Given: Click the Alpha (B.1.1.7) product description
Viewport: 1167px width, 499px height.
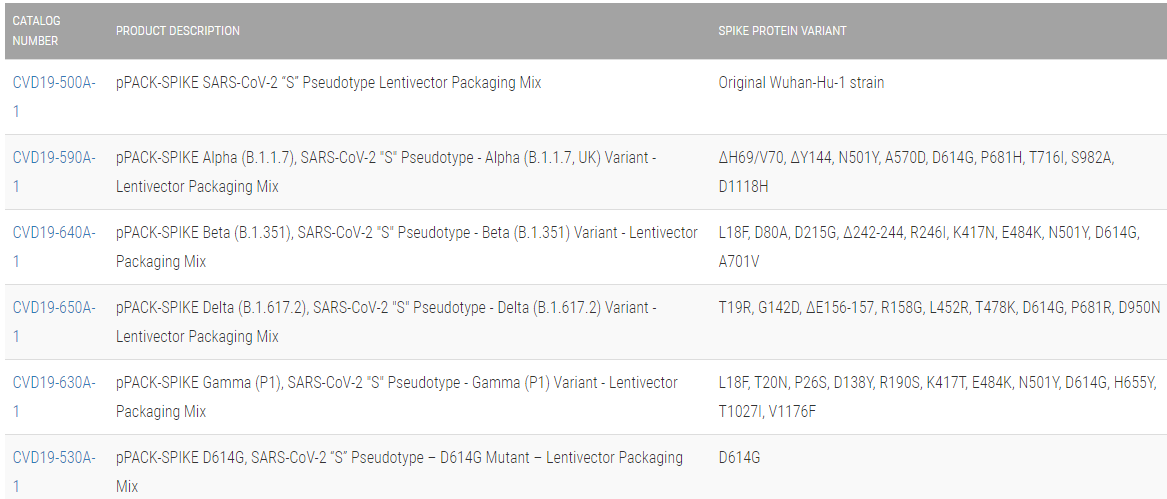Looking at the screenshot, I should tap(386, 172).
